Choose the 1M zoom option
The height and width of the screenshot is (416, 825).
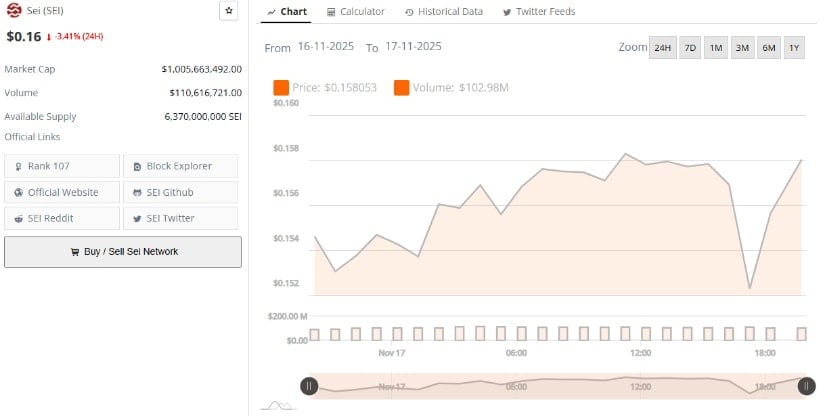716,48
